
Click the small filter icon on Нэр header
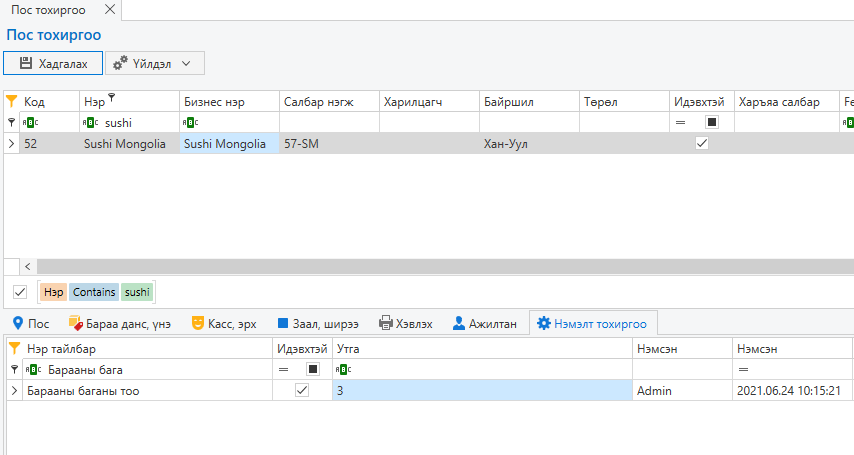click(x=112, y=98)
